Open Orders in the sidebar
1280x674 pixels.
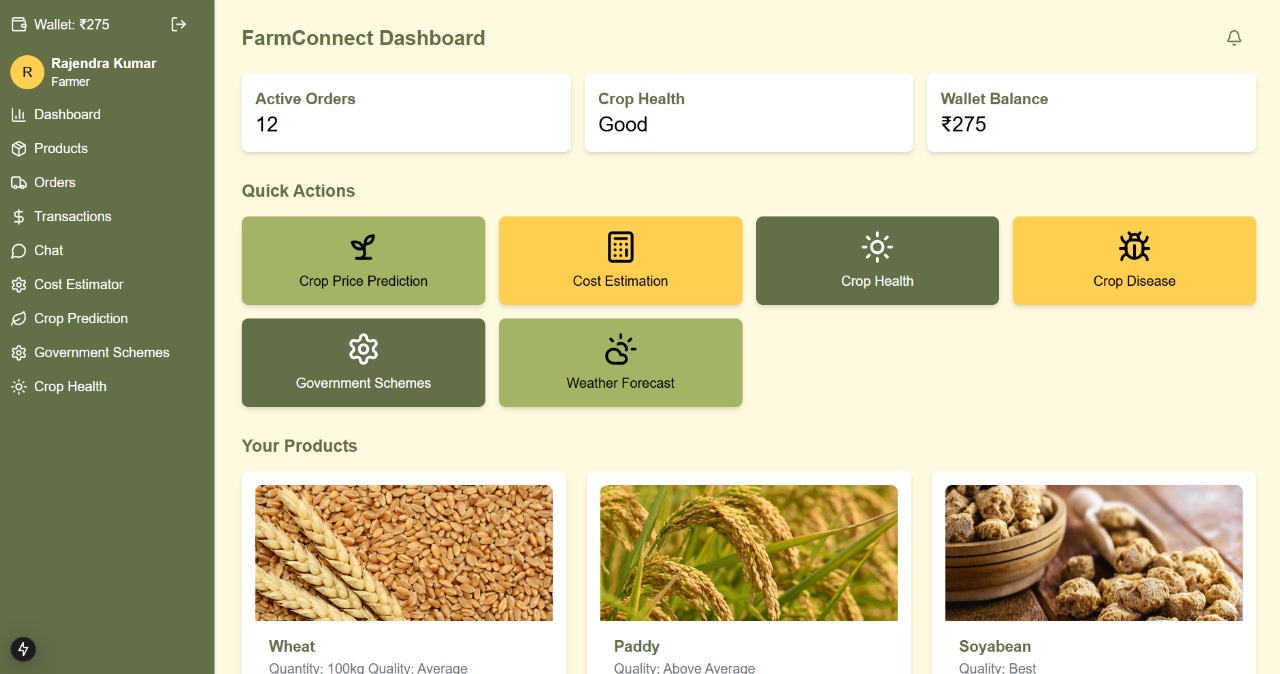click(x=55, y=182)
